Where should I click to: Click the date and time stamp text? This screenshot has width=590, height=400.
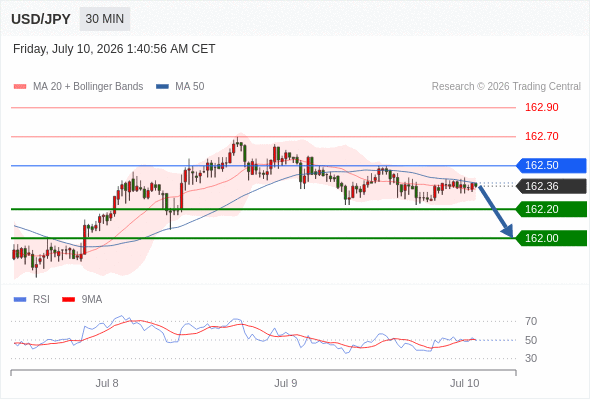pos(114,49)
